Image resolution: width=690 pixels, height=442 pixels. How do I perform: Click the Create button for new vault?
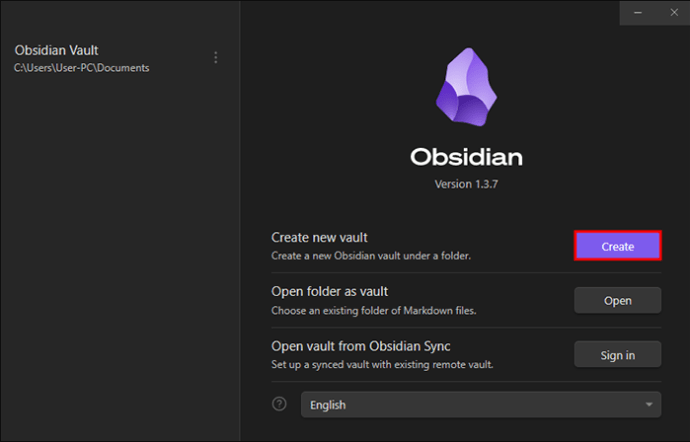click(x=617, y=246)
